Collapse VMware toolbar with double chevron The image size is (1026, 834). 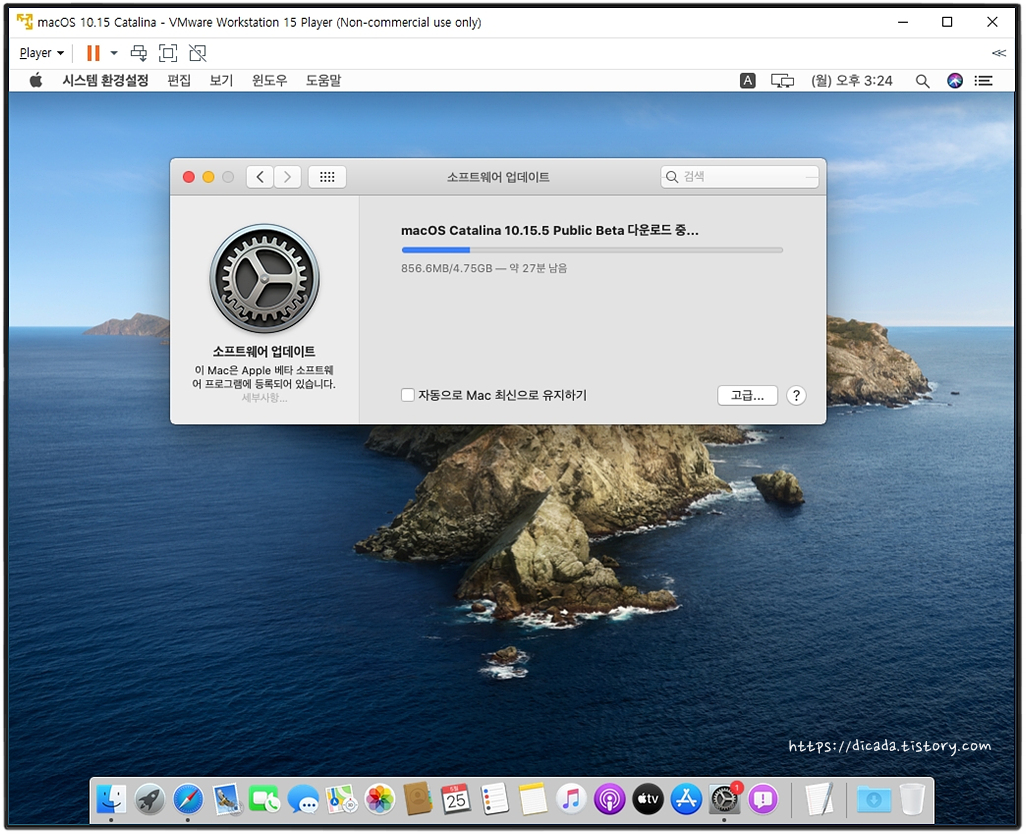[x=999, y=53]
